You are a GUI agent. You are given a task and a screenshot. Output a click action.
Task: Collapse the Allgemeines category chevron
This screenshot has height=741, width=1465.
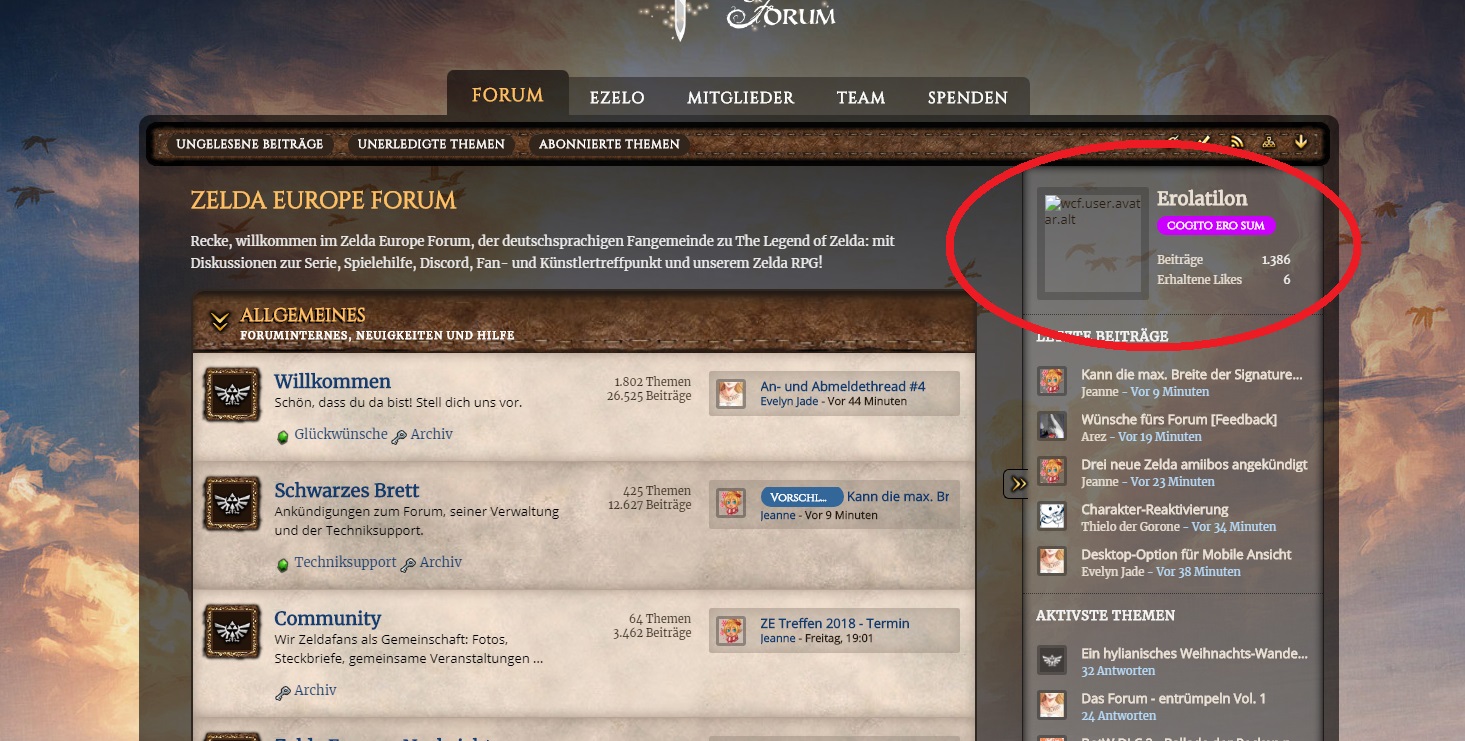220,321
